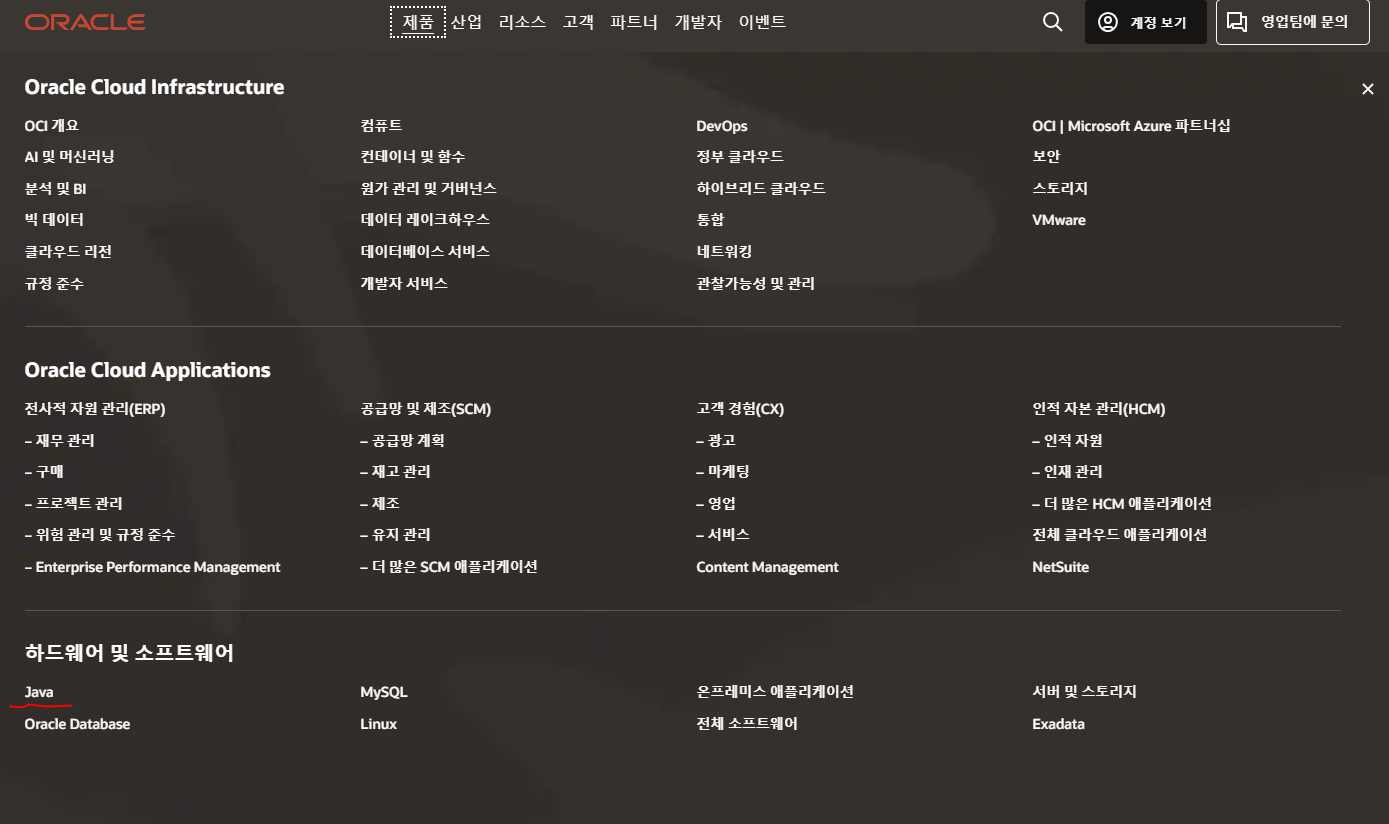Select – 인재 관리
This screenshot has height=824, width=1389.
[1067, 472]
